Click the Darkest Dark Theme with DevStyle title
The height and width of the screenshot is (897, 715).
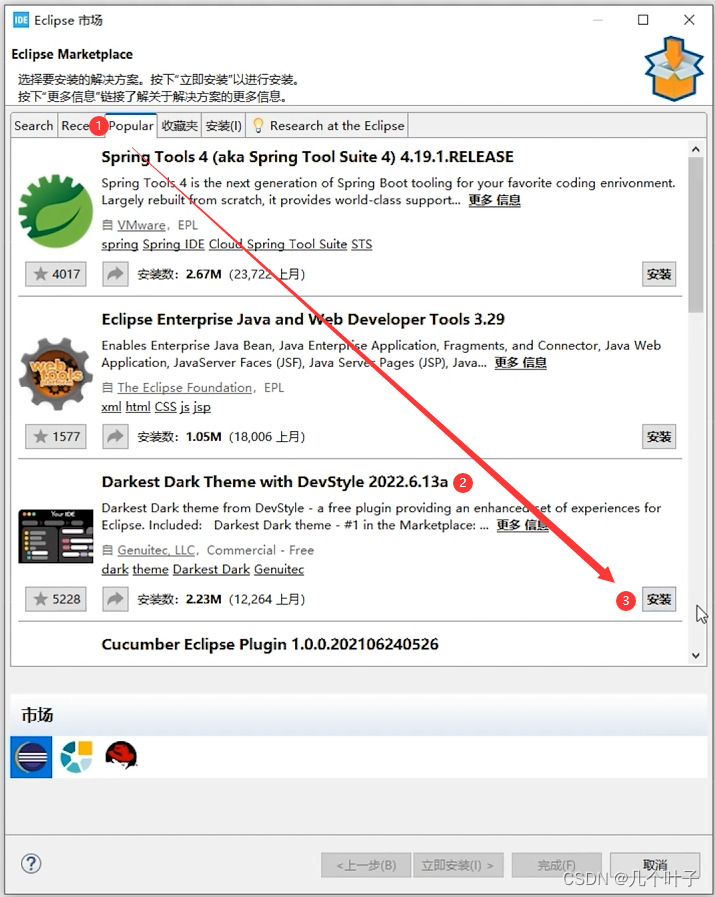tap(275, 482)
